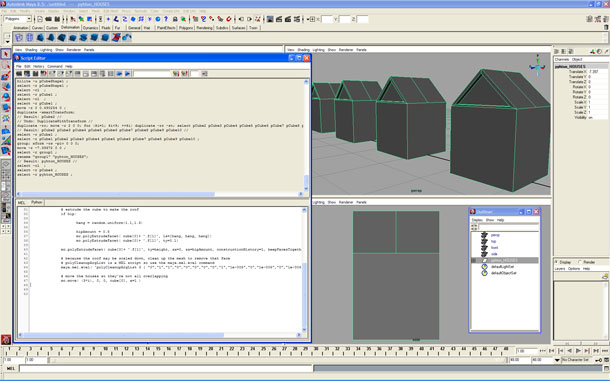Viewport: 610px width, 381px height.
Task: Open the Command menu in Script Editor
Action: pyautogui.click(x=54, y=67)
